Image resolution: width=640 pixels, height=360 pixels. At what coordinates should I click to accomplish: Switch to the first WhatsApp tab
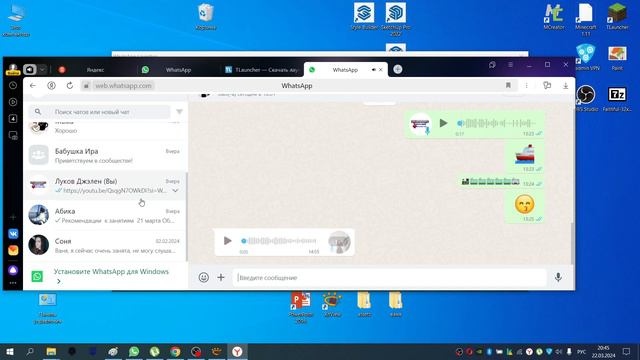178,70
